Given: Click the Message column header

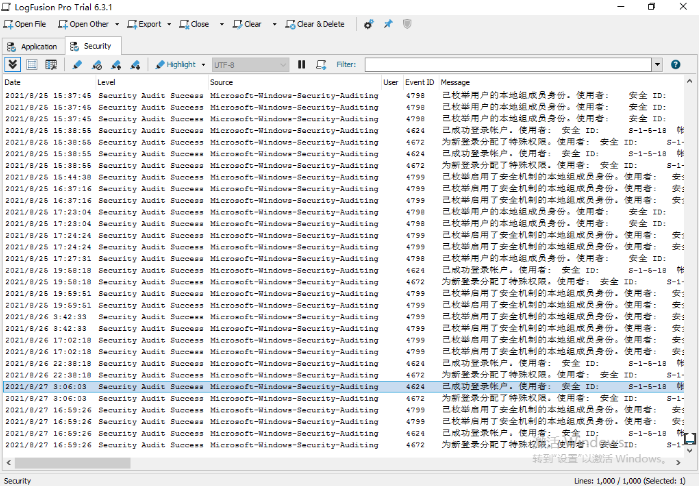Looking at the screenshot, I should tap(561, 82).
